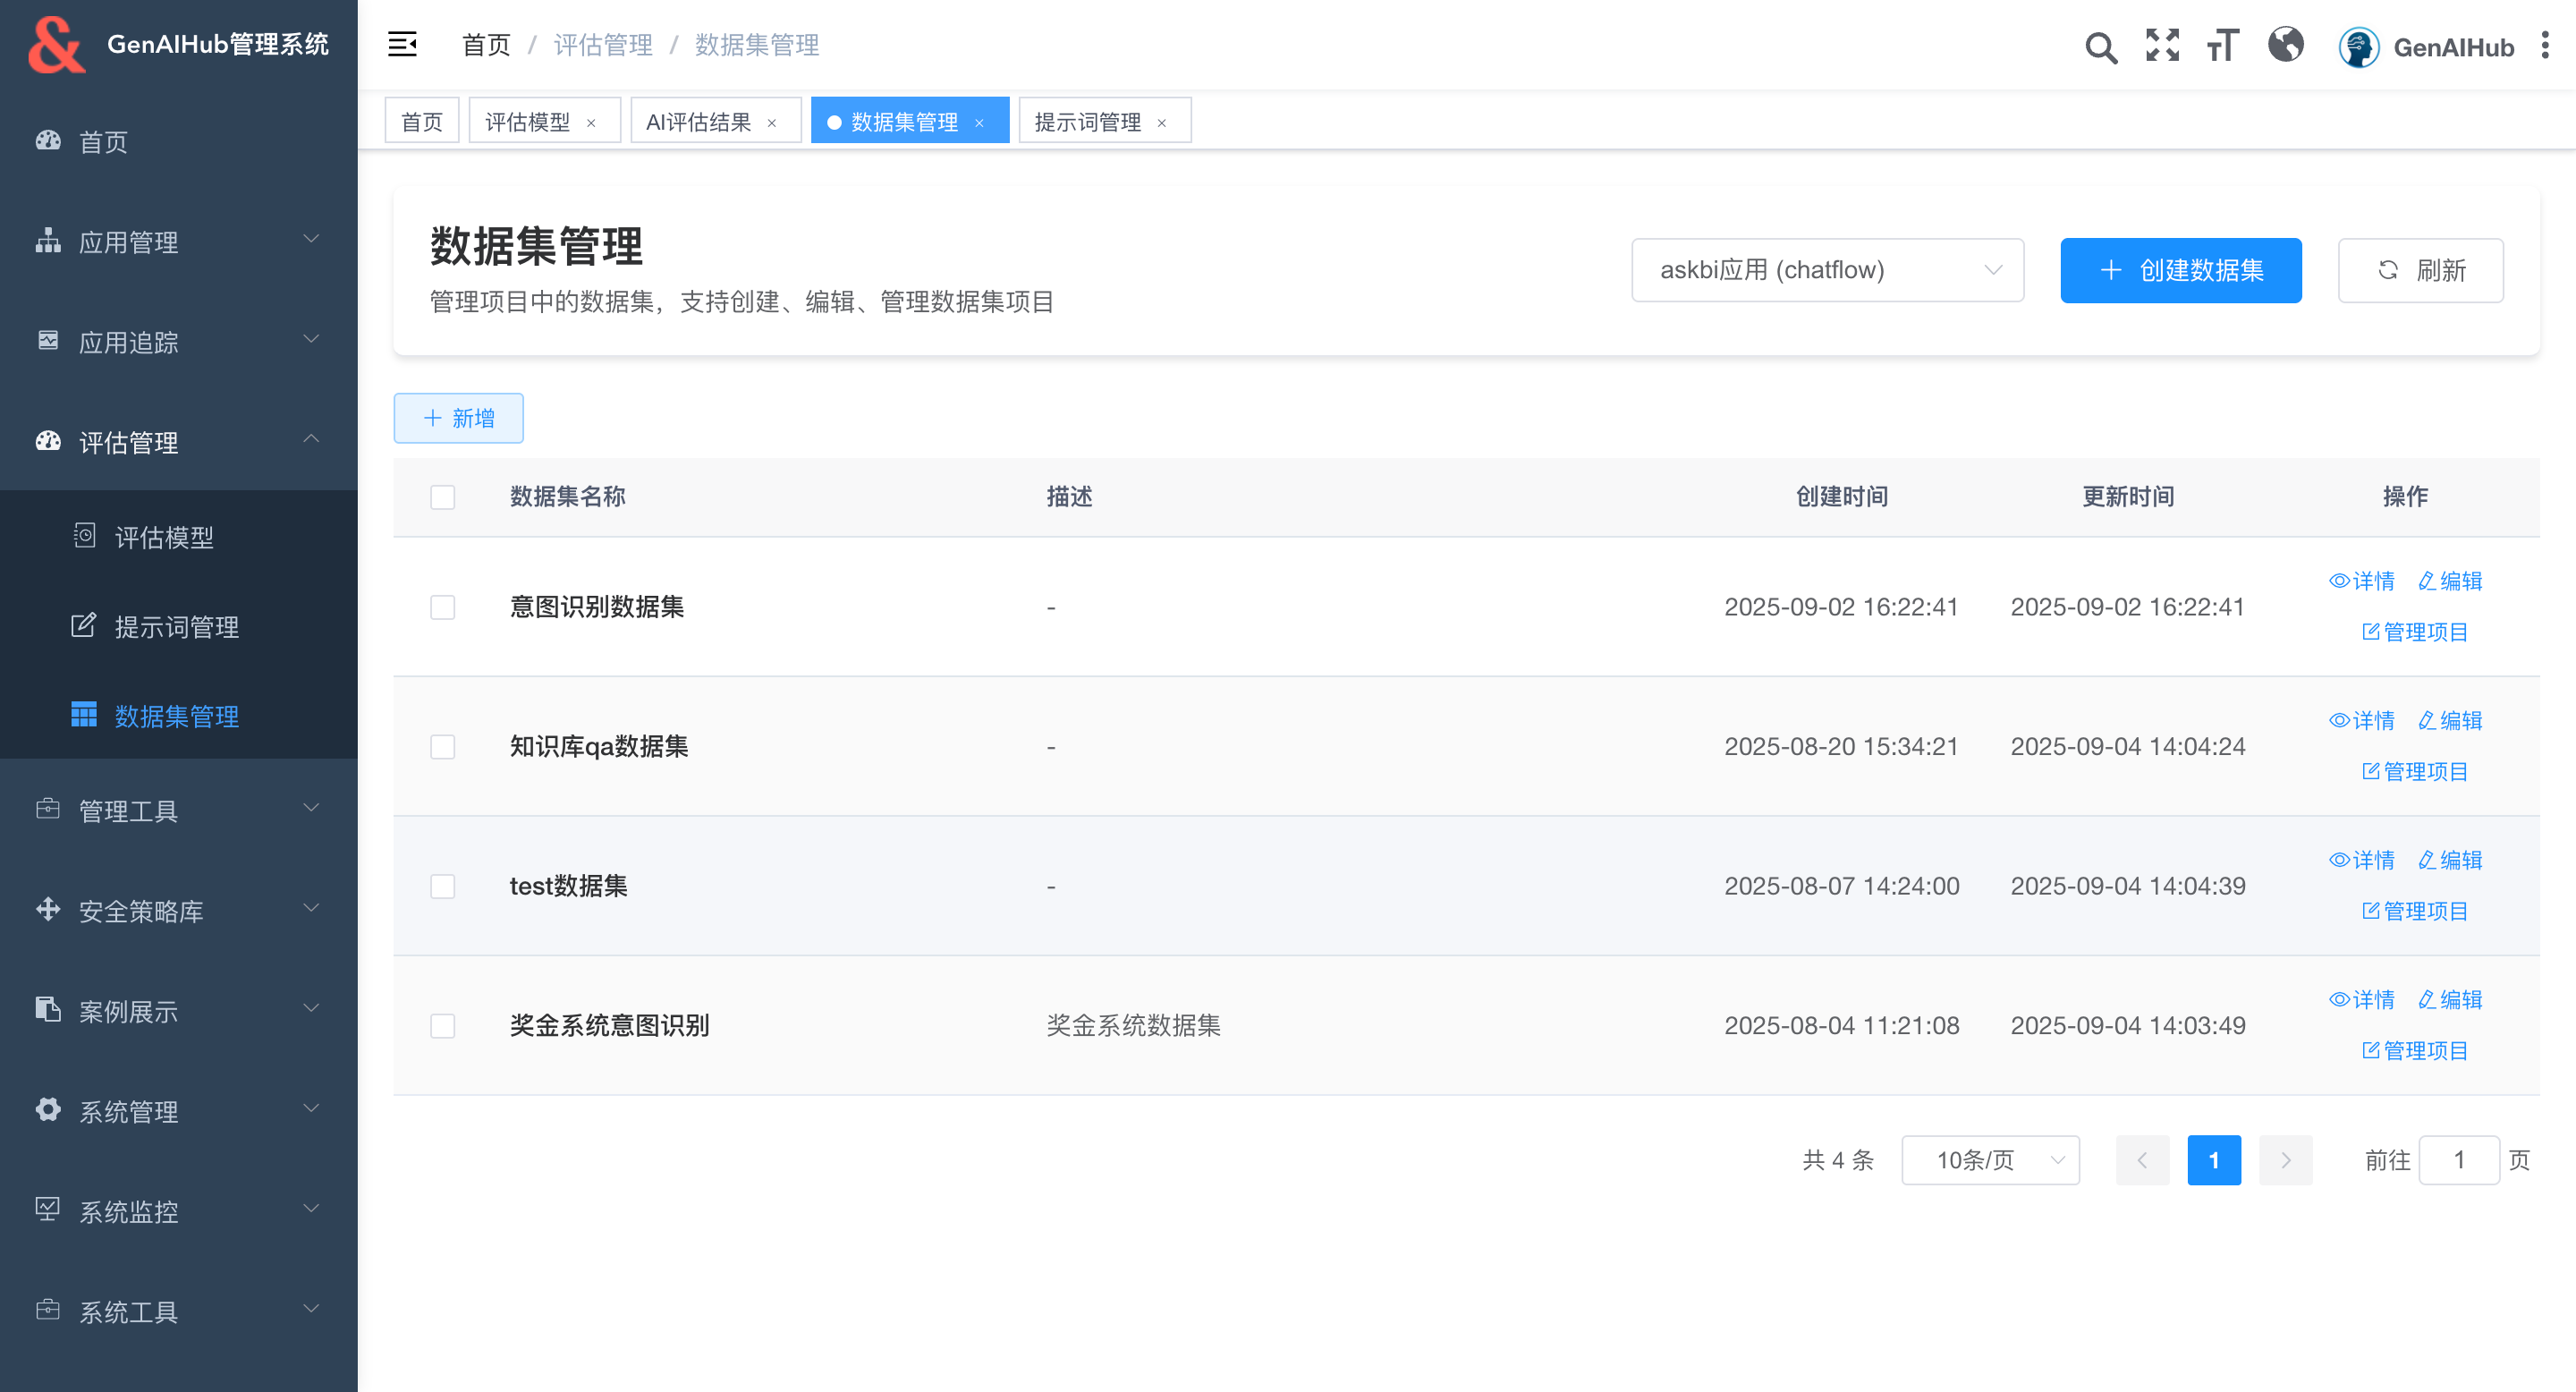Screen dimensions: 2576x1392
Task: Toggle fullscreen with the expand icon
Action: 2162,46
